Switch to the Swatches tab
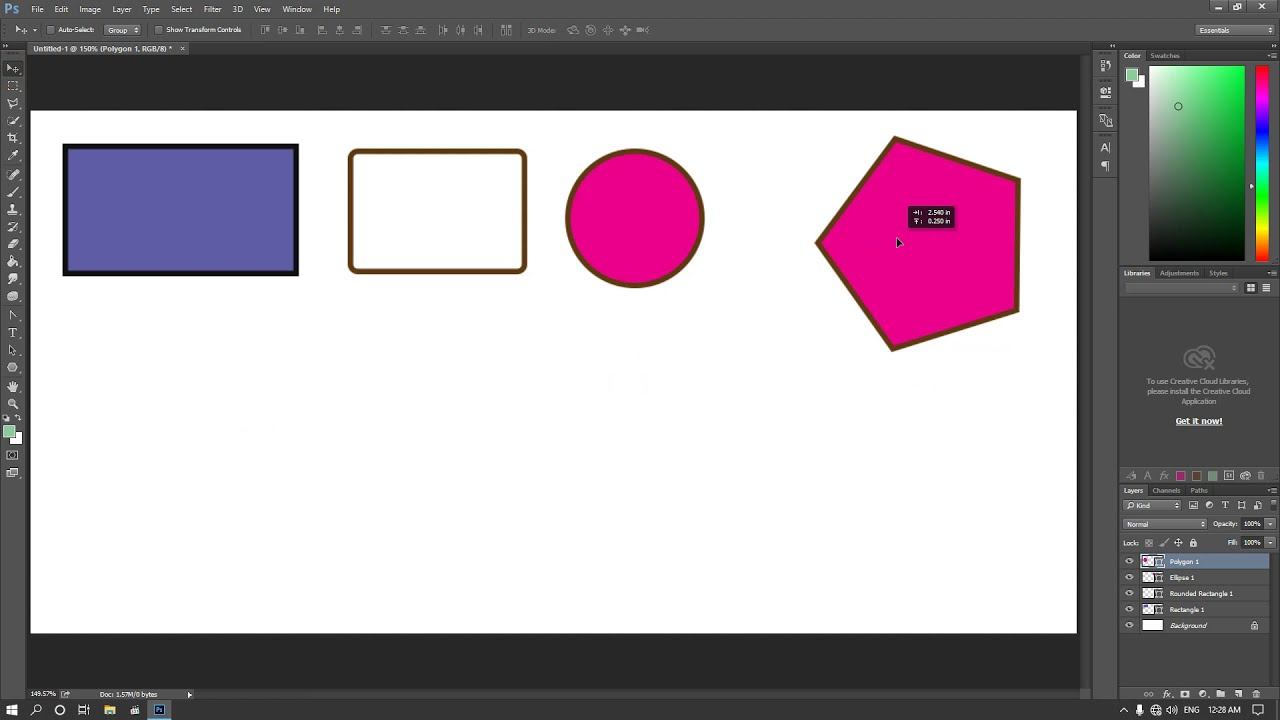1280x720 pixels. pos(1165,56)
